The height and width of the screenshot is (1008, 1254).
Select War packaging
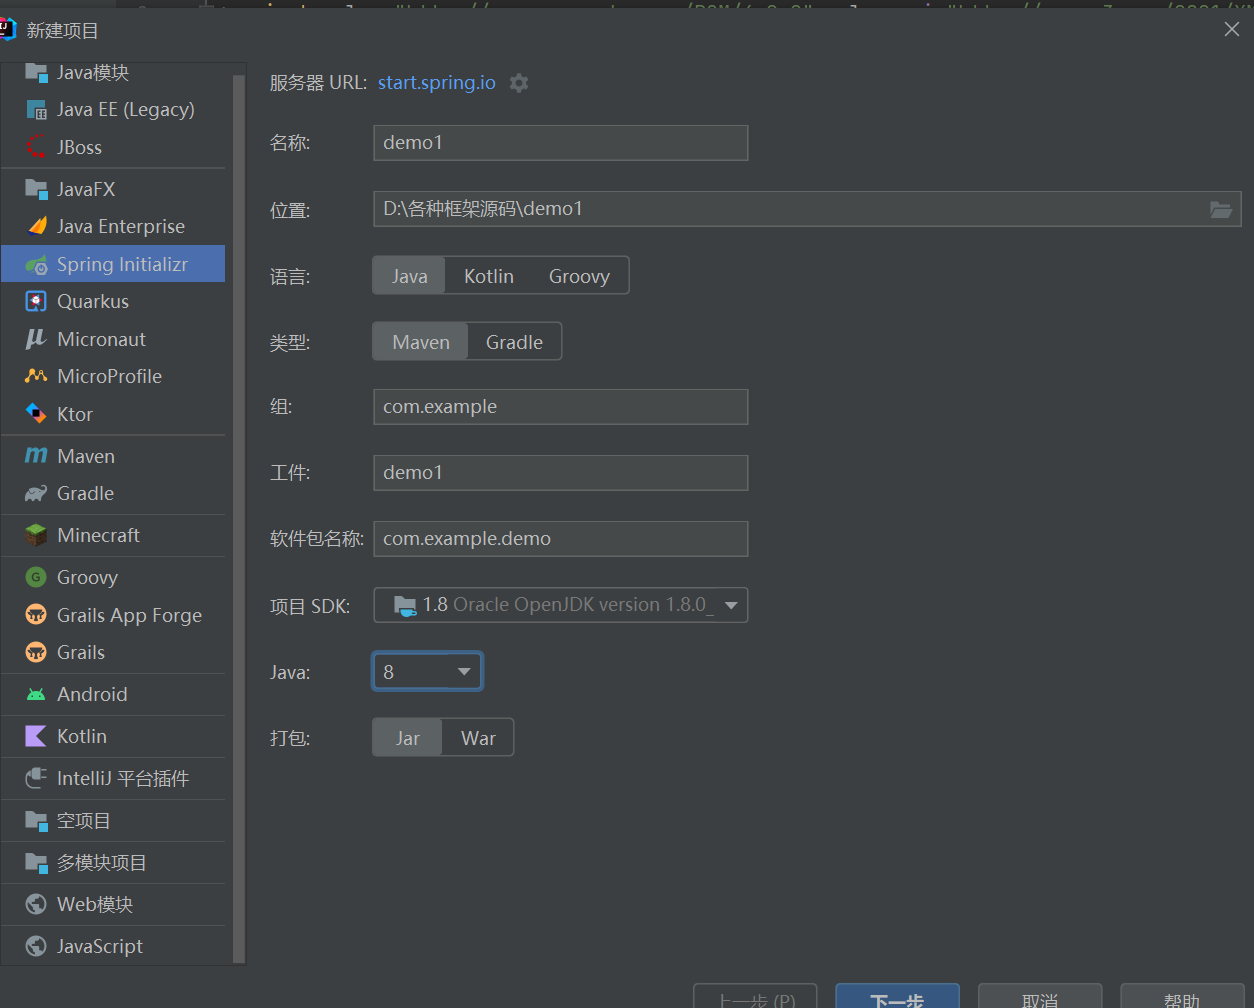click(478, 738)
